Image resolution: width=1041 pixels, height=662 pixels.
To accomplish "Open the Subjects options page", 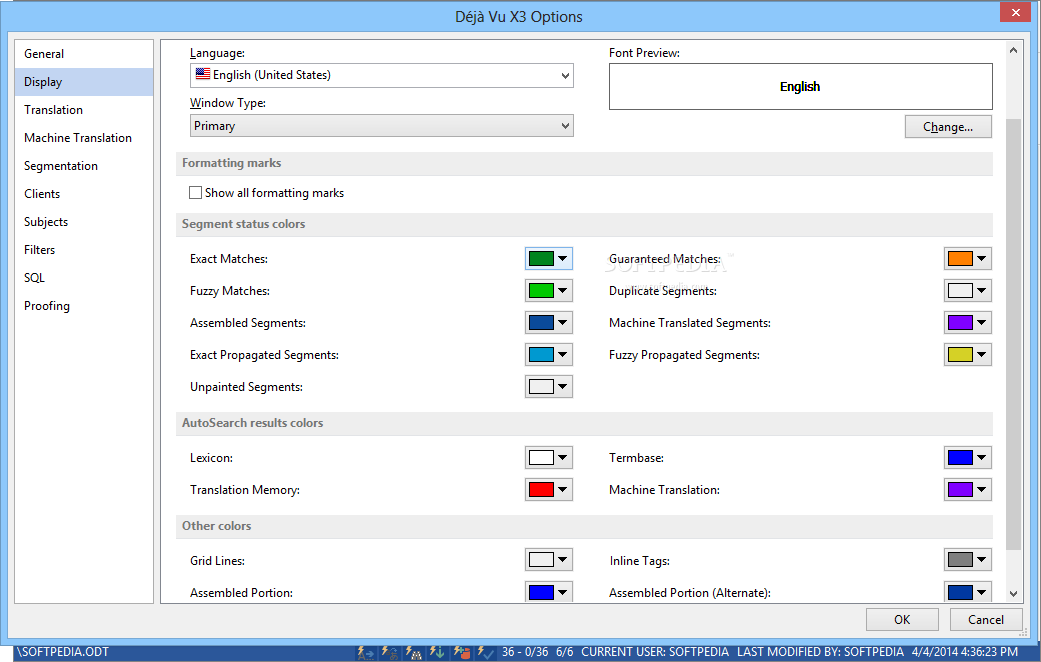I will pyautogui.click(x=84, y=222).
